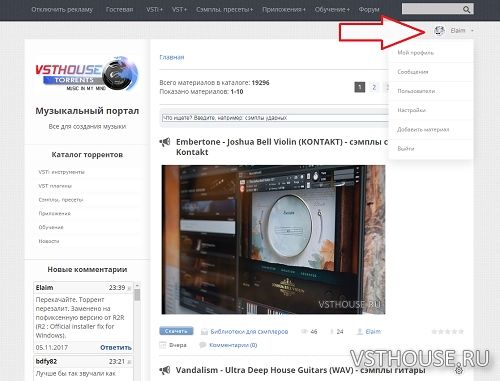Click the VSTHouse Torrents logo
The image size is (500, 381).
pos(87,74)
